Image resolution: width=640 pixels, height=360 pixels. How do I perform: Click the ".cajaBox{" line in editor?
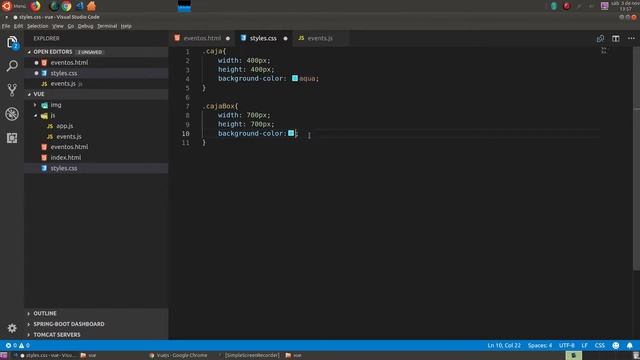220,106
